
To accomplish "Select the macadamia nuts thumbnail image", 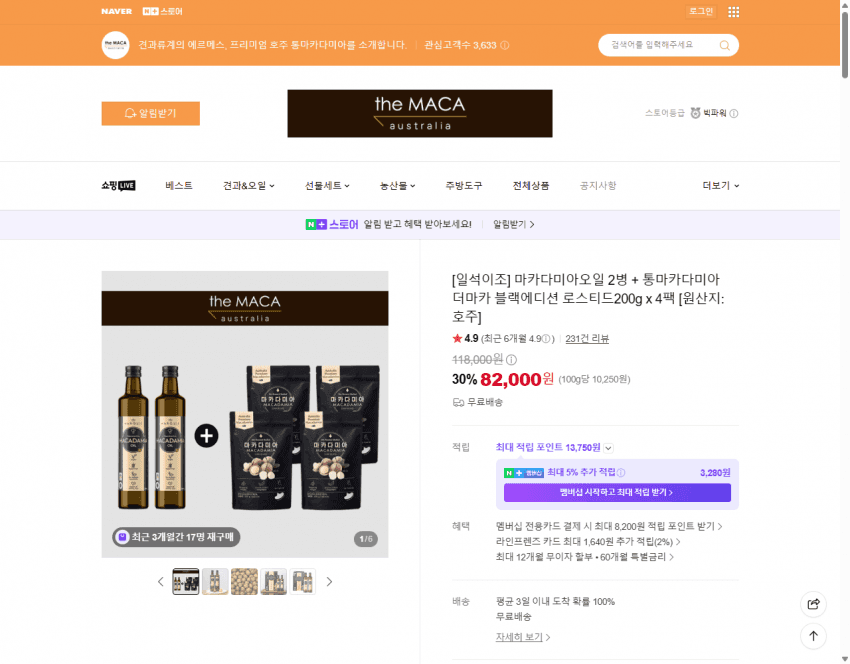I will (x=244, y=582).
